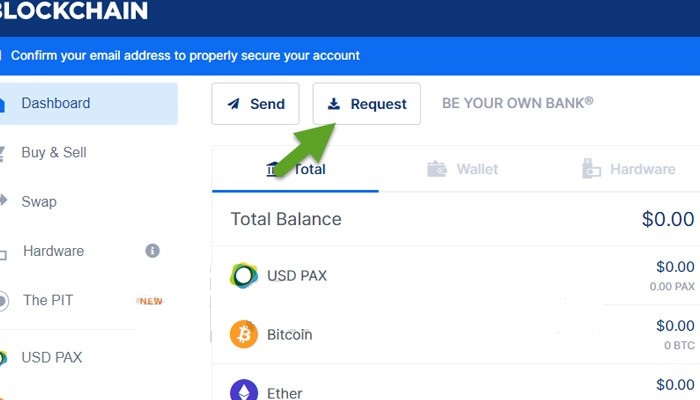Open USD PAX in the sidebar
700x400 pixels.
[x=52, y=358]
